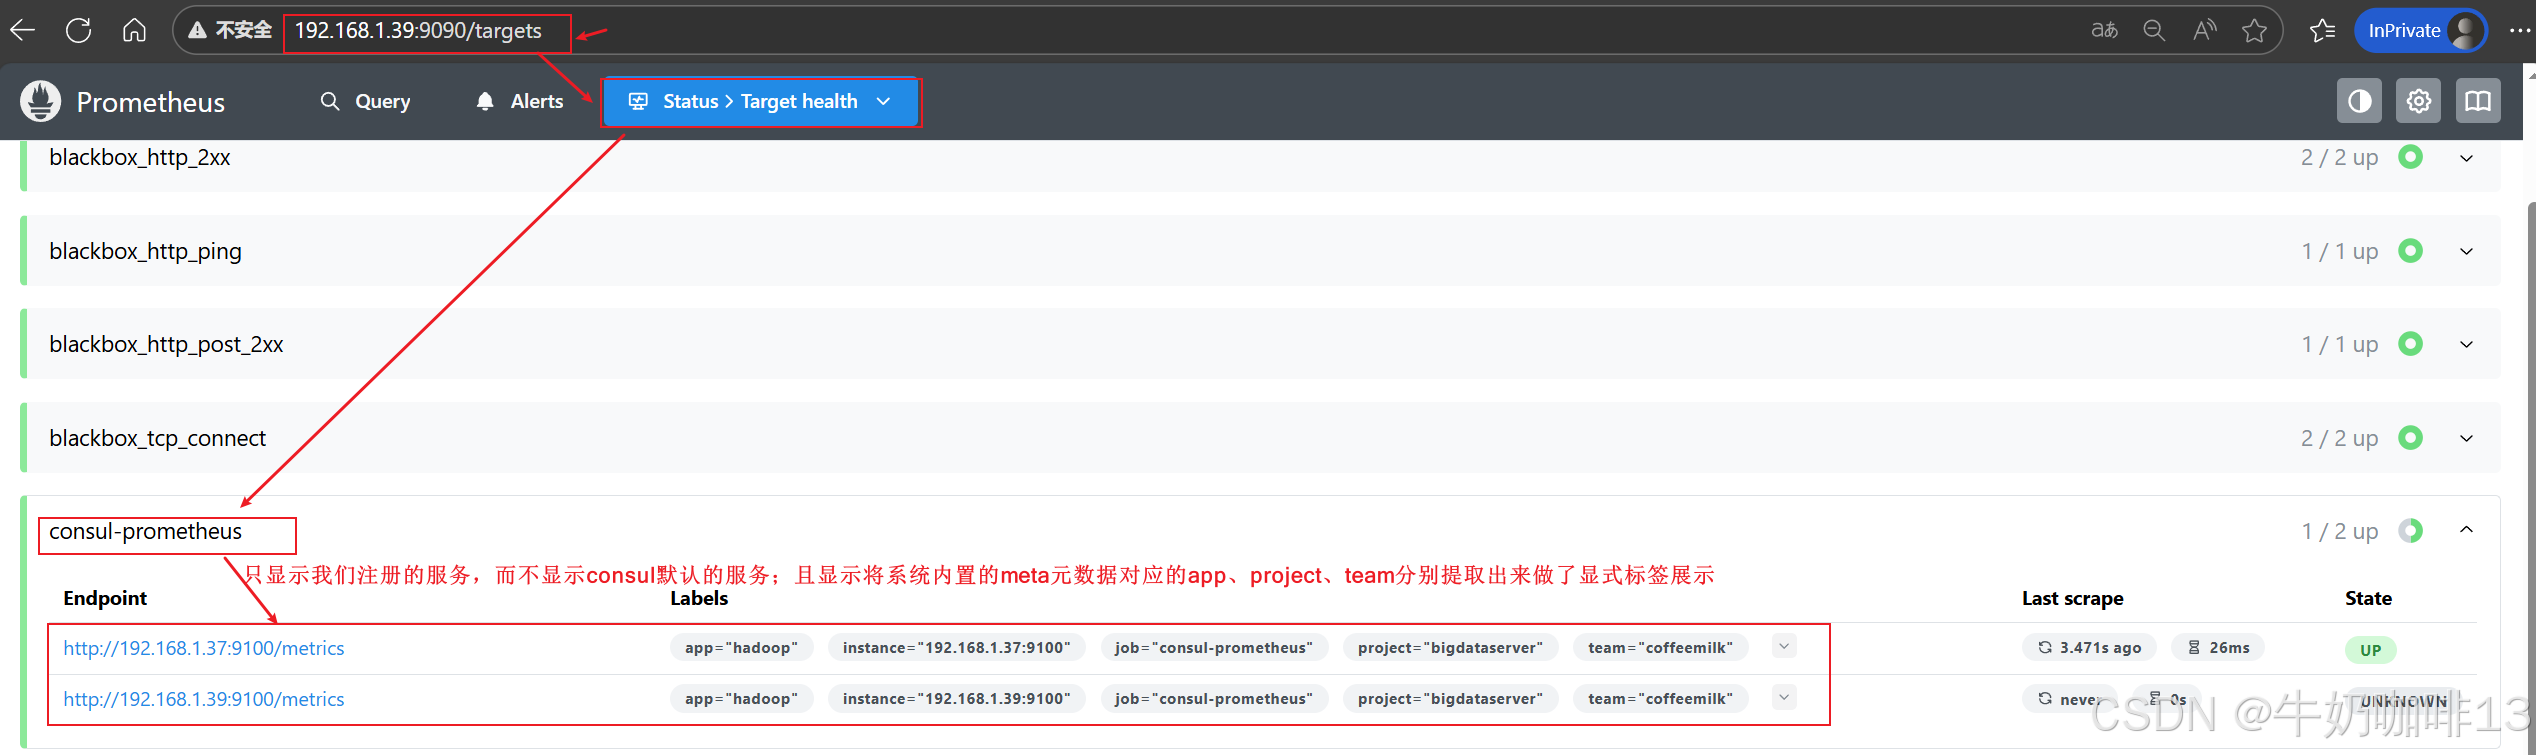Click the blackbox_http_2xx pool name
Image resolution: width=2536 pixels, height=755 pixels.
[x=140, y=158]
